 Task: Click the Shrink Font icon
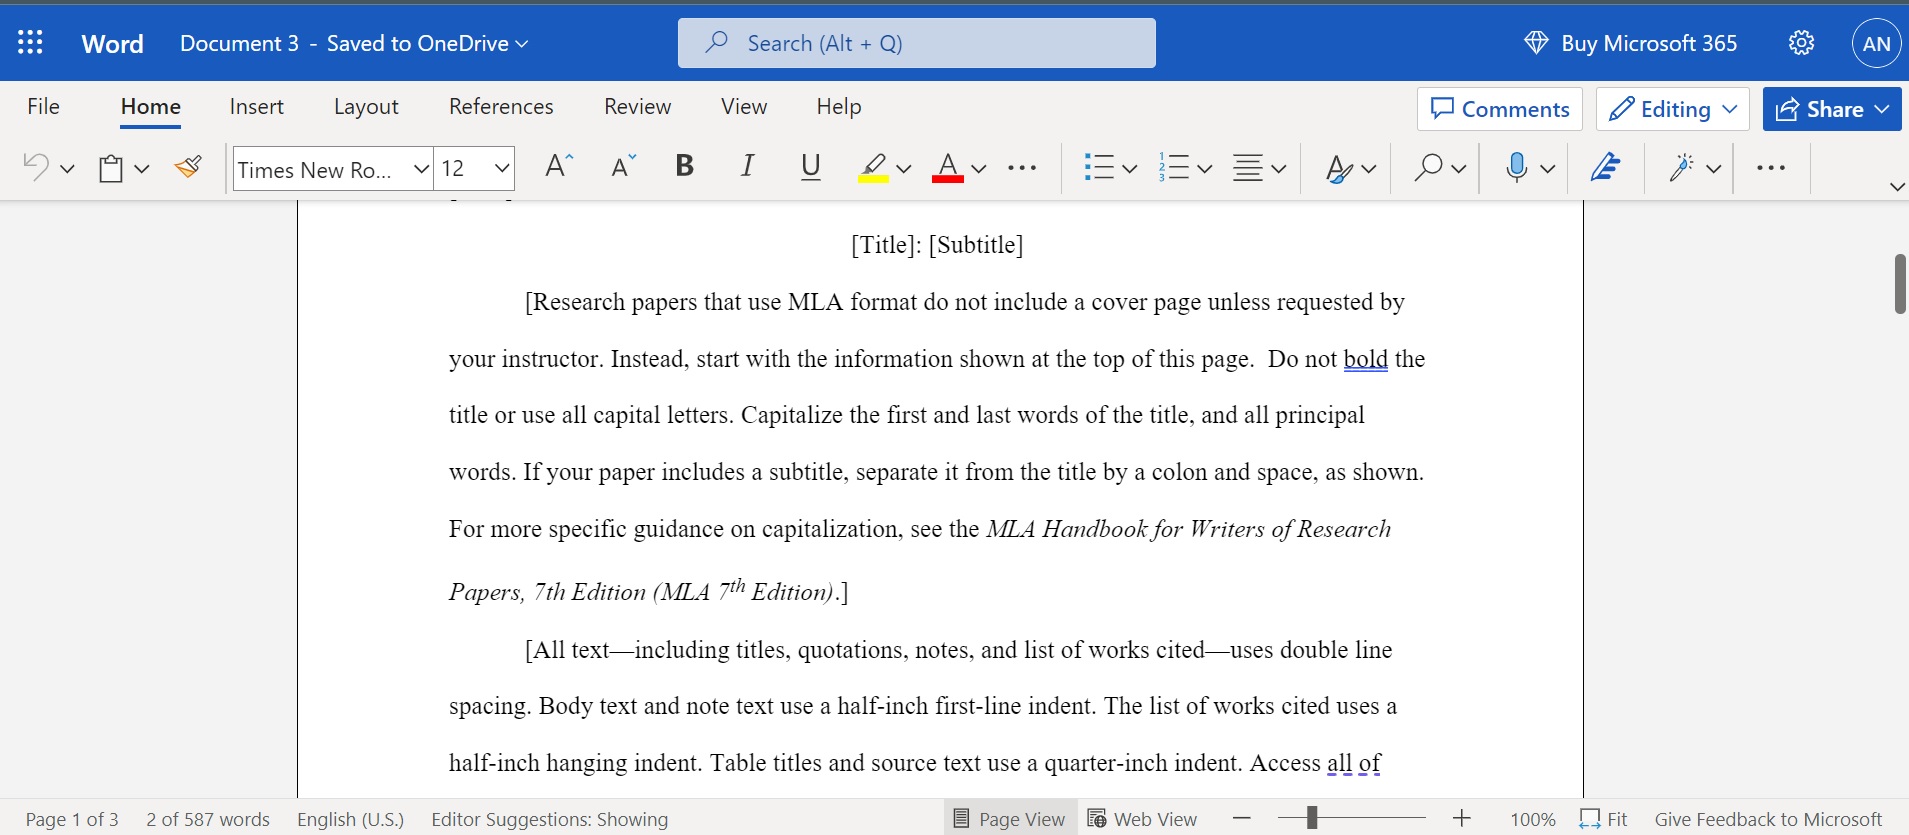coord(623,167)
